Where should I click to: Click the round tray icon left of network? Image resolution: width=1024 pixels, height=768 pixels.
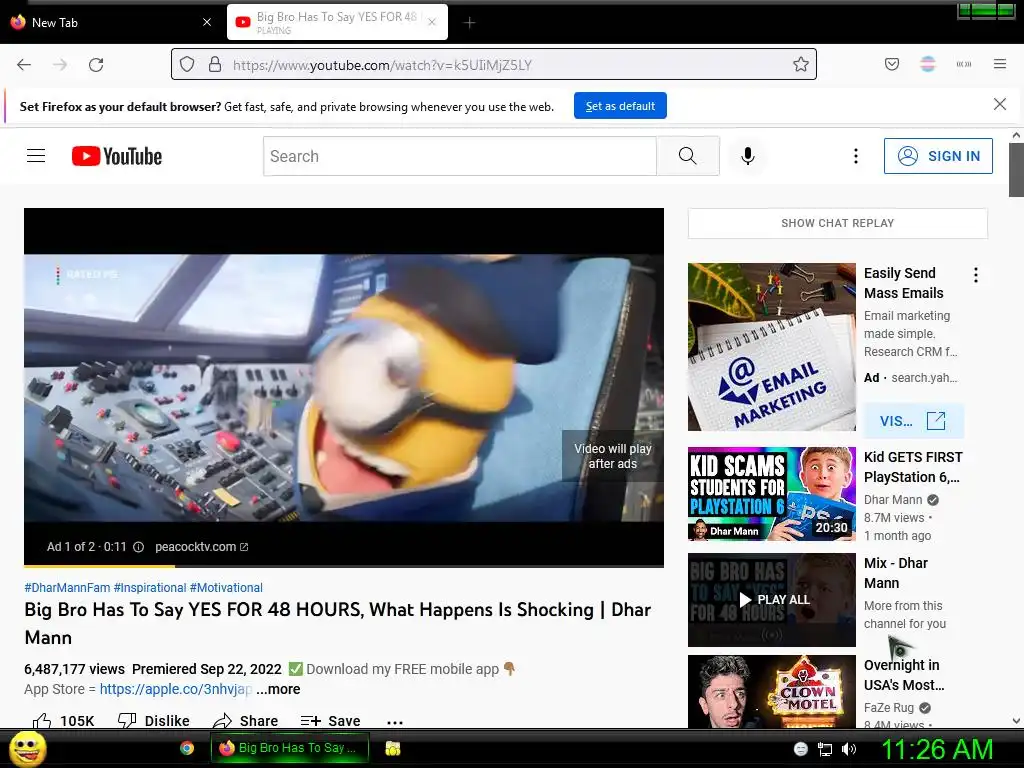tap(801, 749)
